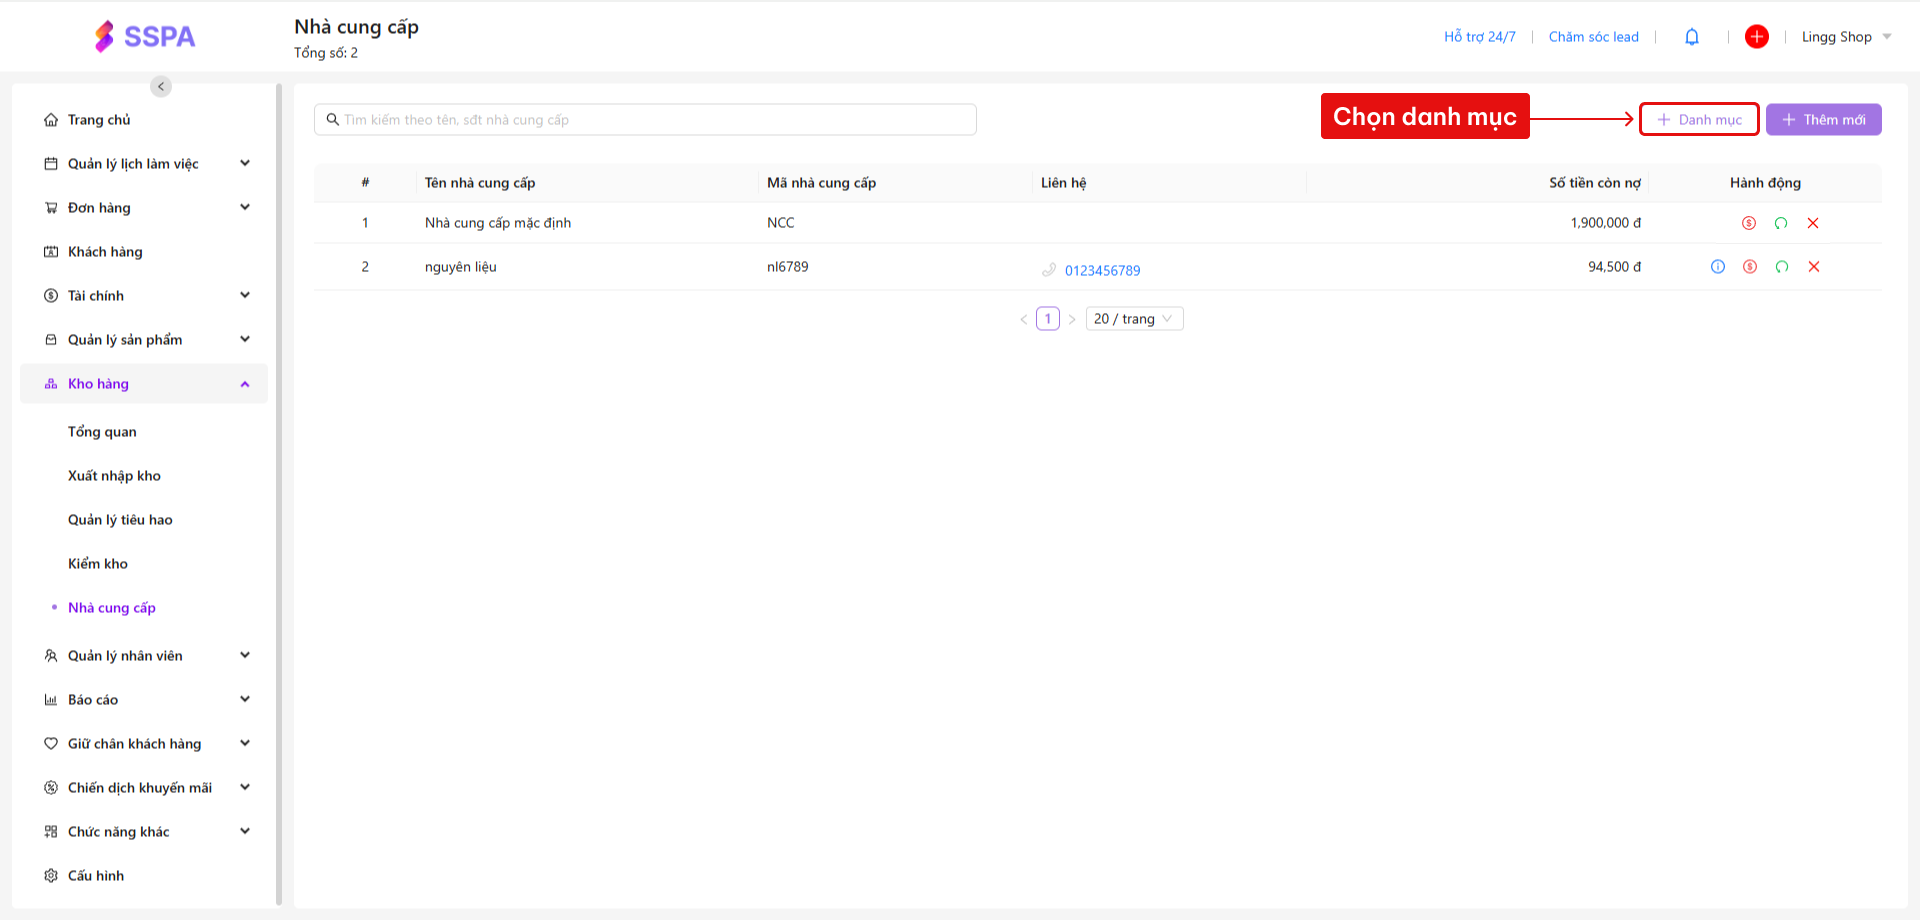The image size is (1920, 920).
Task: Go to next page arrow
Action: pos(1072,320)
